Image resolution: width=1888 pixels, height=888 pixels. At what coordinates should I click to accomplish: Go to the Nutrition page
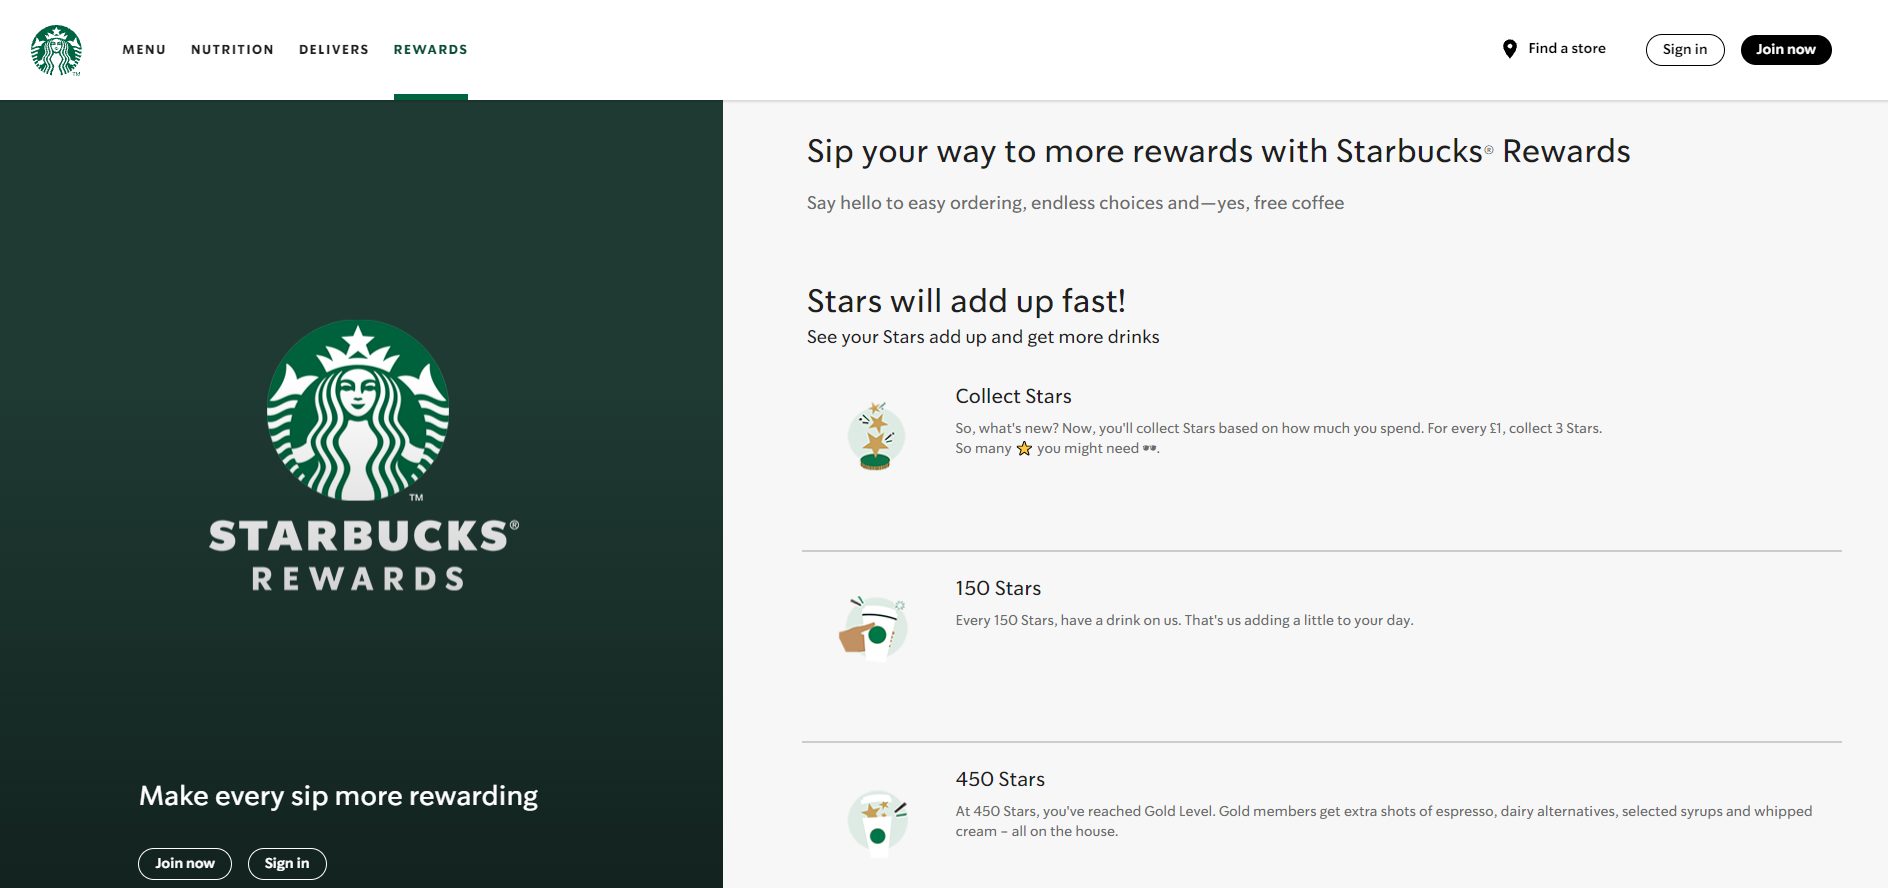232,50
